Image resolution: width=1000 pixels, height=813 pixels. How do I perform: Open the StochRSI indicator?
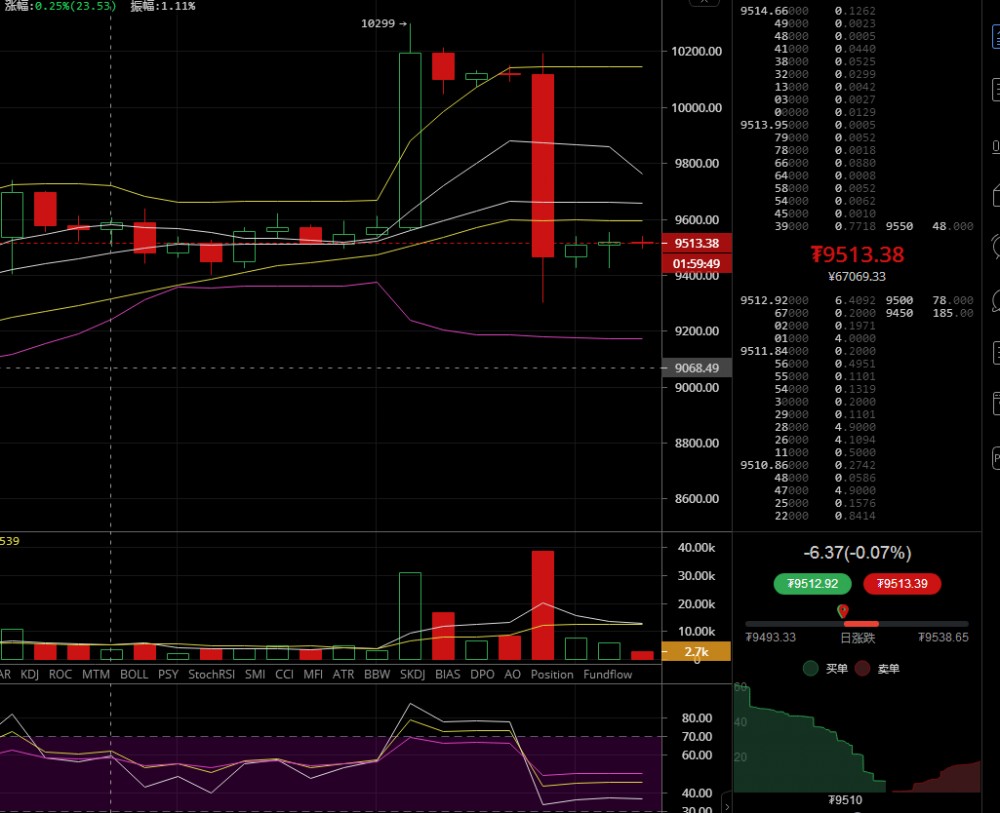coord(210,674)
